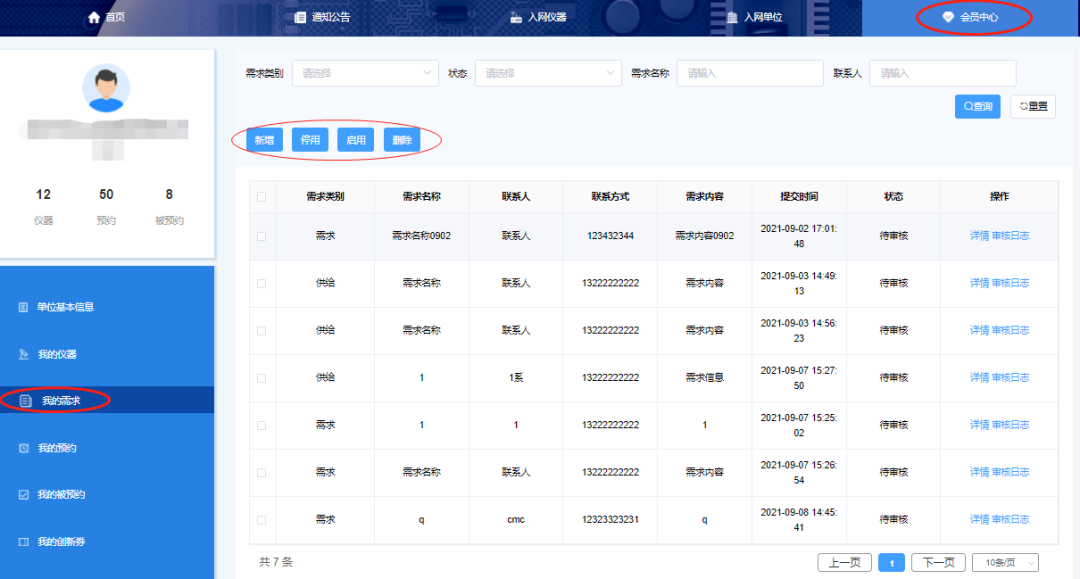Image resolution: width=1080 pixels, height=579 pixels.
Task: Open 详情 link for the first row
Action: click(979, 236)
